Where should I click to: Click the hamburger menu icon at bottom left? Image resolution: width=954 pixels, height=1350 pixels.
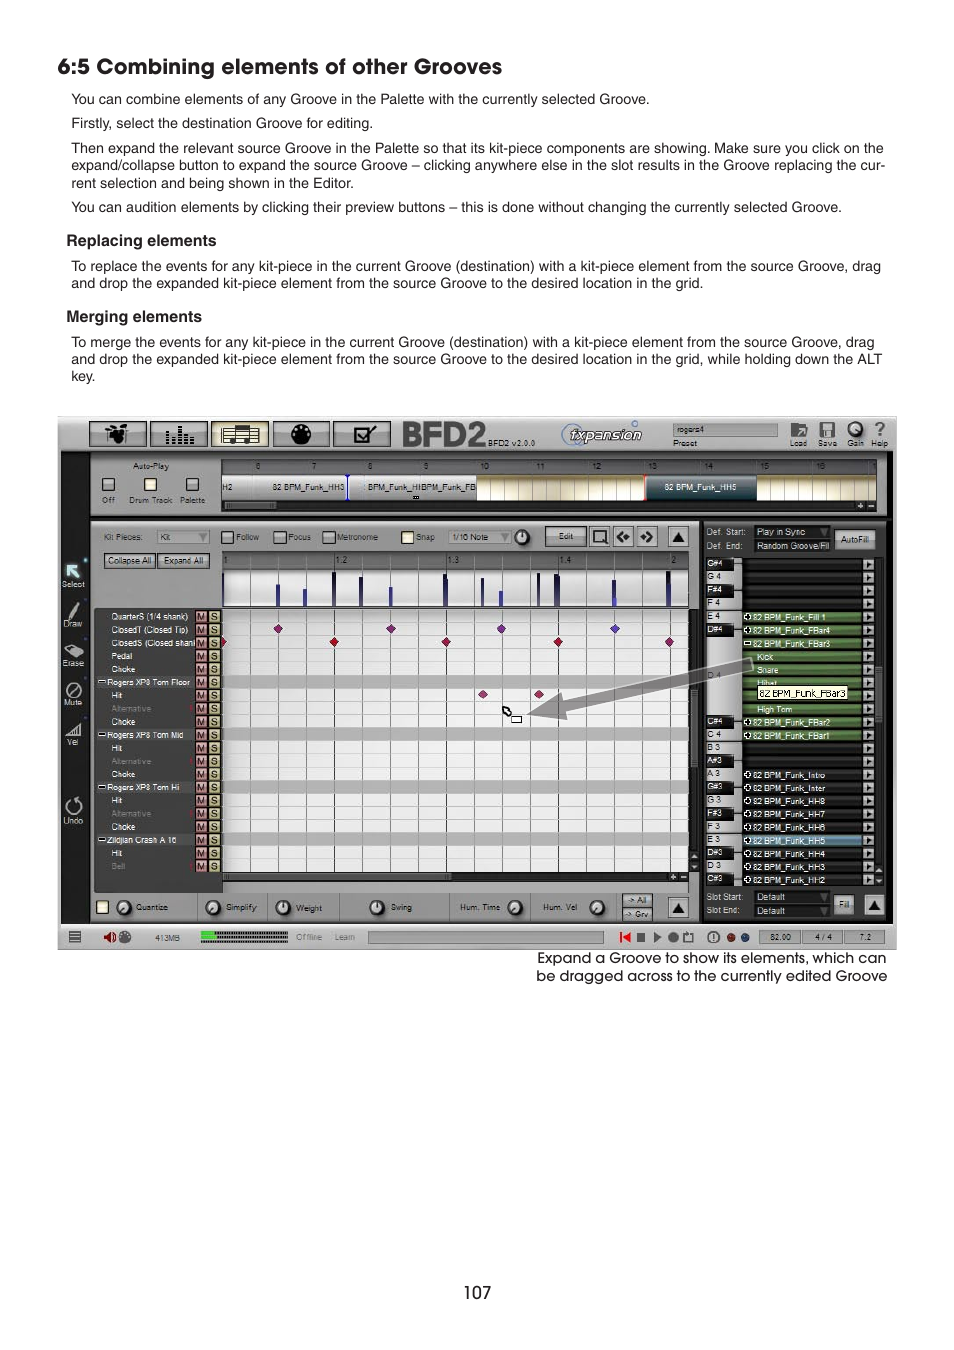pyautogui.click(x=75, y=937)
